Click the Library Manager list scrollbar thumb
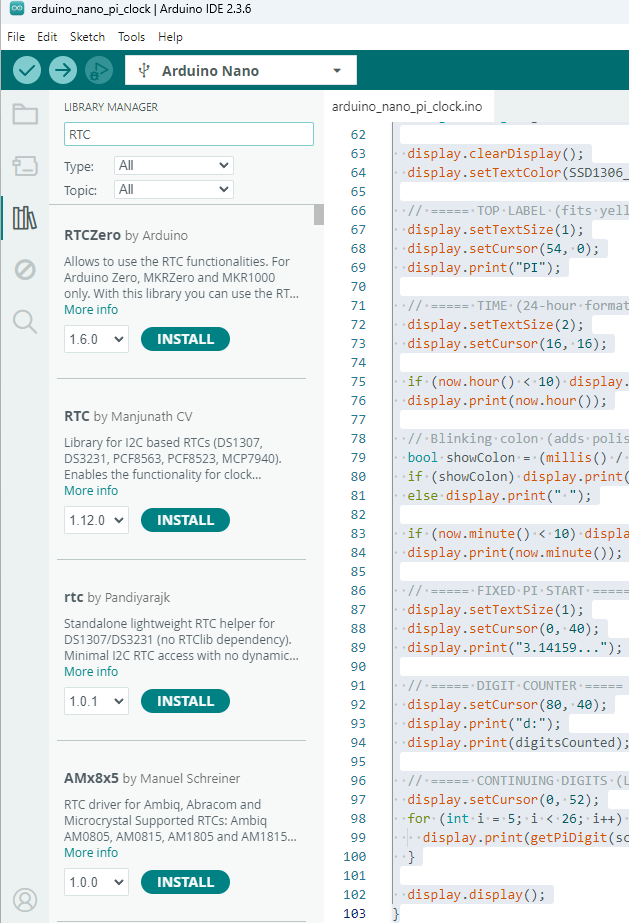 [x=319, y=214]
